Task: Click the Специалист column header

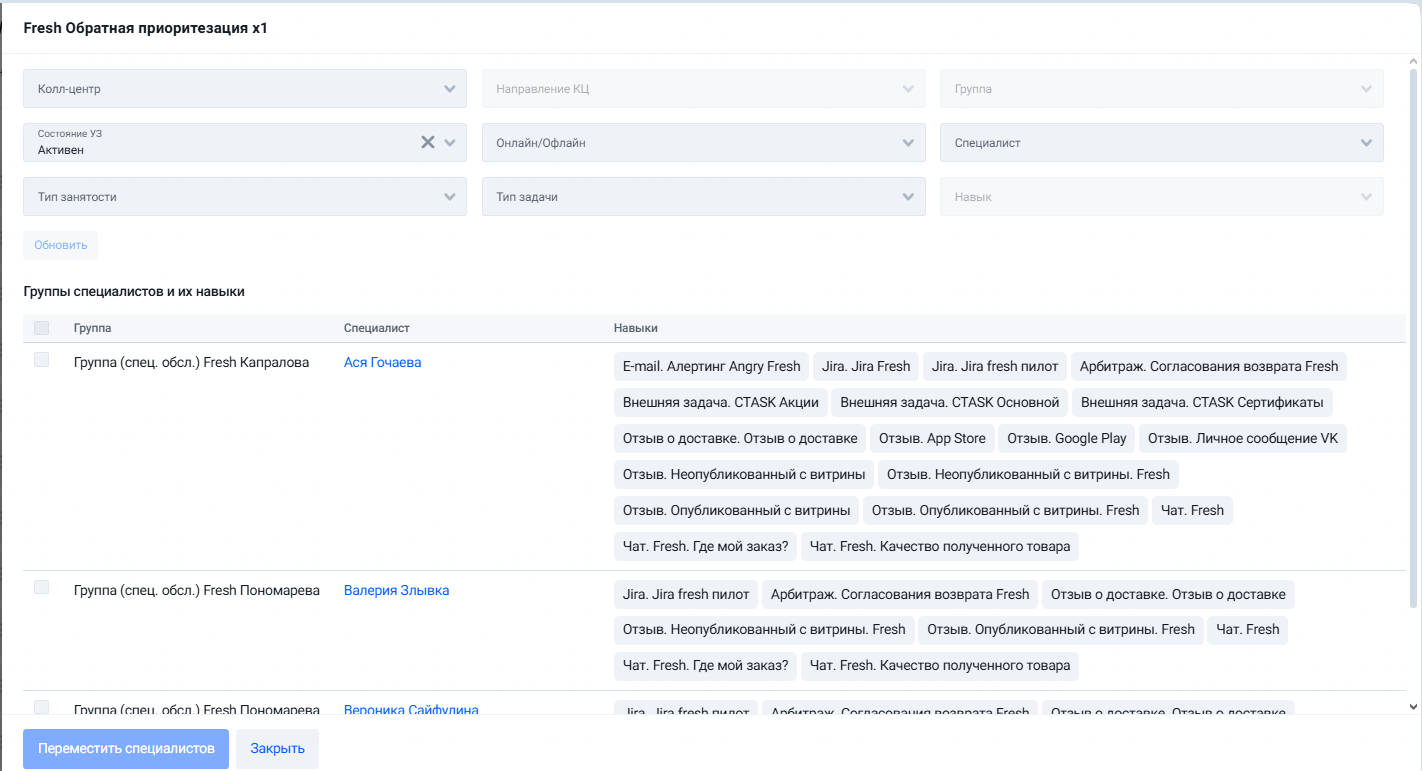Action: click(377, 328)
